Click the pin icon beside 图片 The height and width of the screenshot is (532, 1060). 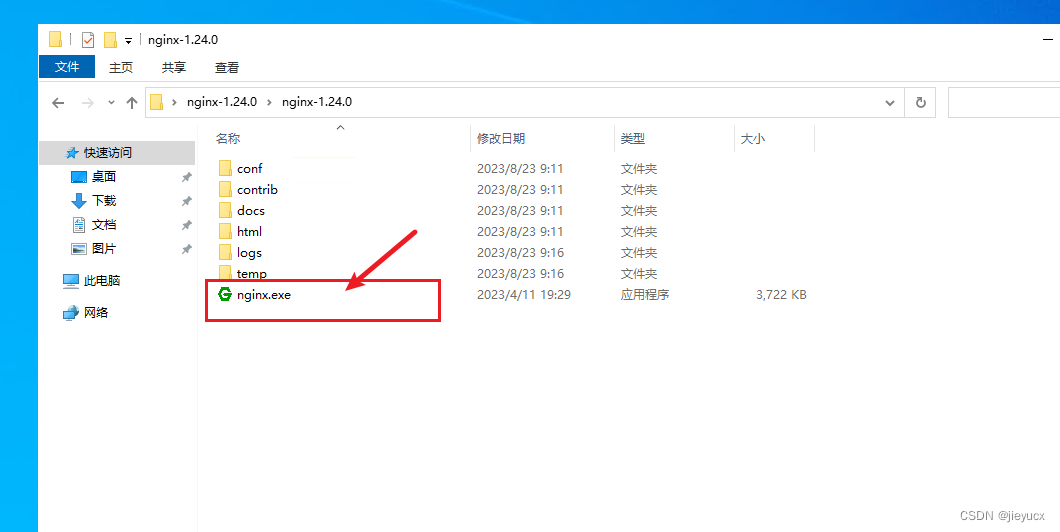187,249
